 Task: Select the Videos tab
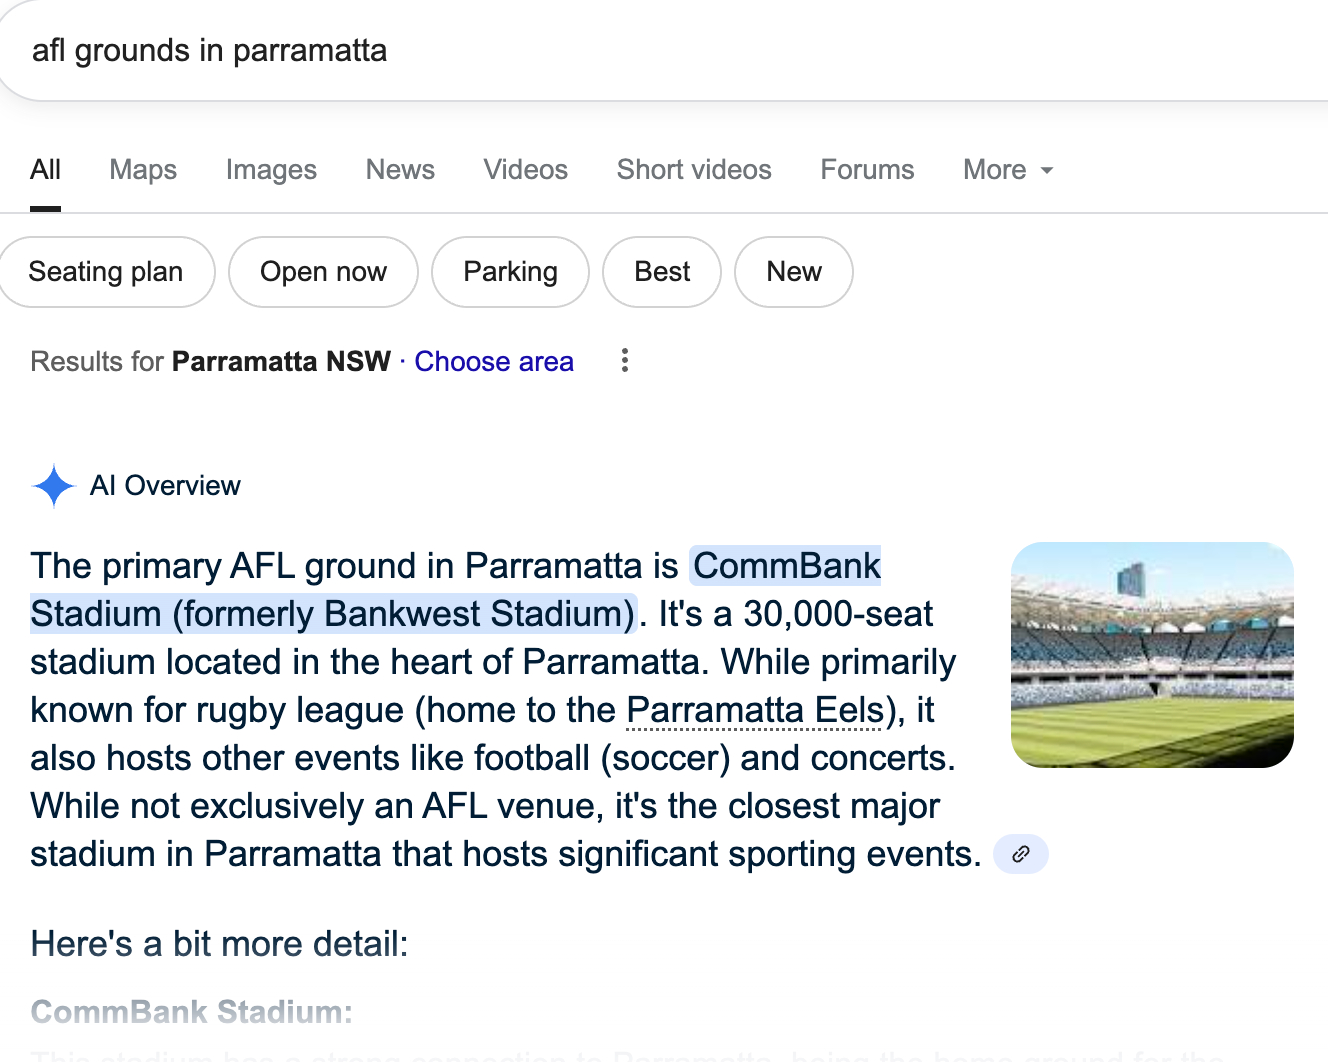point(525,170)
